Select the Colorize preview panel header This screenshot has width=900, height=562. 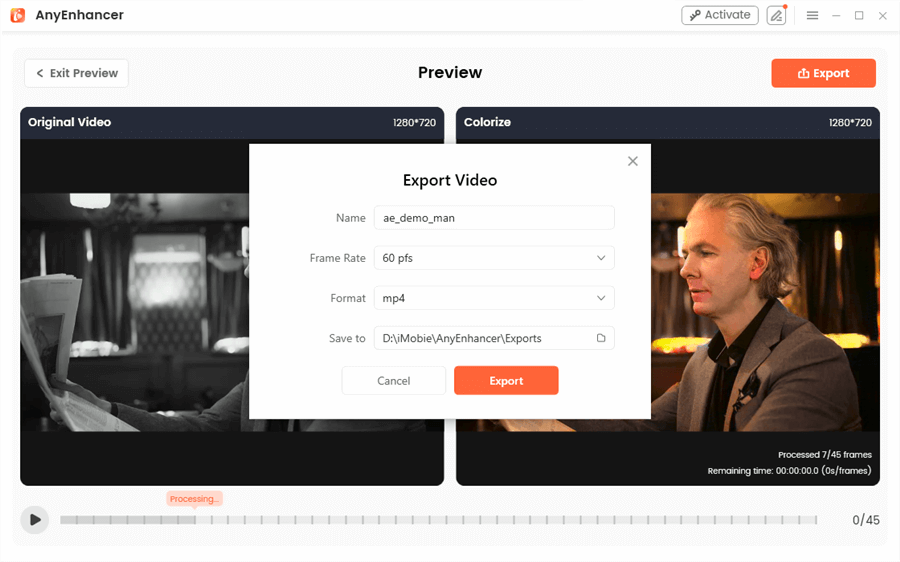pos(668,122)
